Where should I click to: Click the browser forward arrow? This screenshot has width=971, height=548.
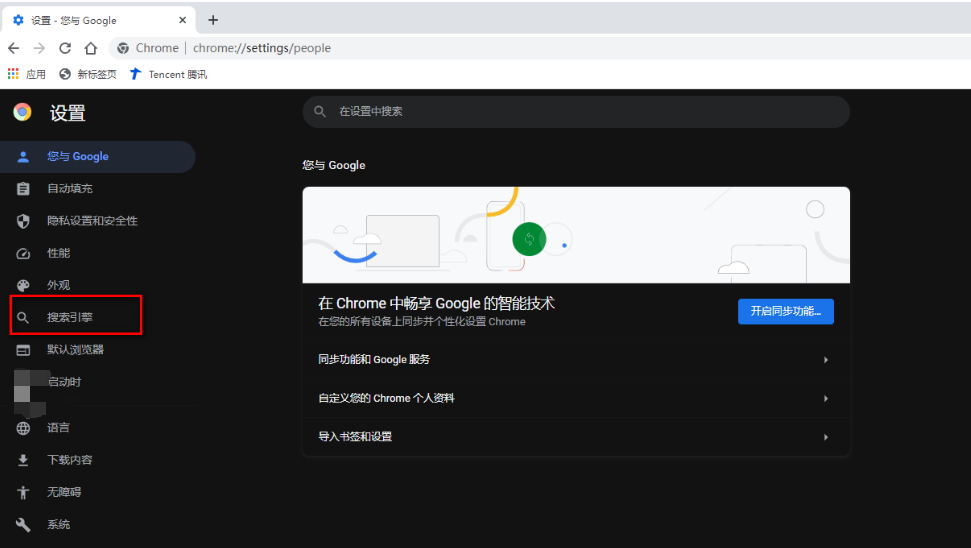pyautogui.click(x=39, y=48)
